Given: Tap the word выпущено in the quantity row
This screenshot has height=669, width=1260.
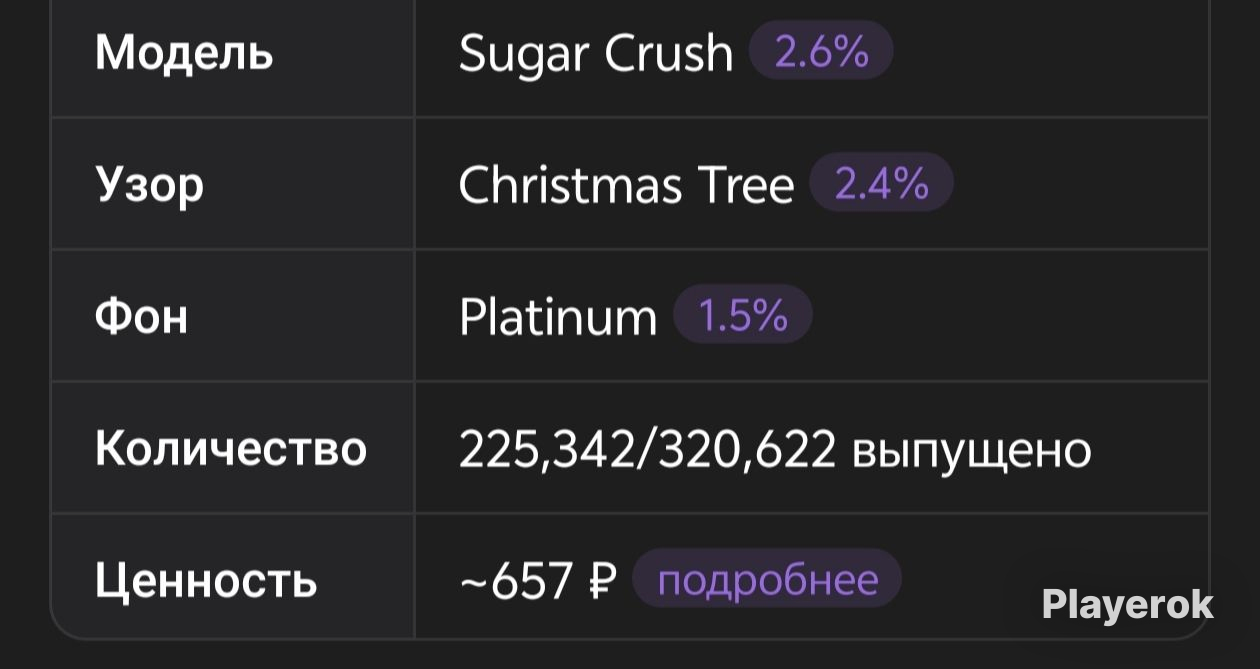Looking at the screenshot, I should point(971,452).
